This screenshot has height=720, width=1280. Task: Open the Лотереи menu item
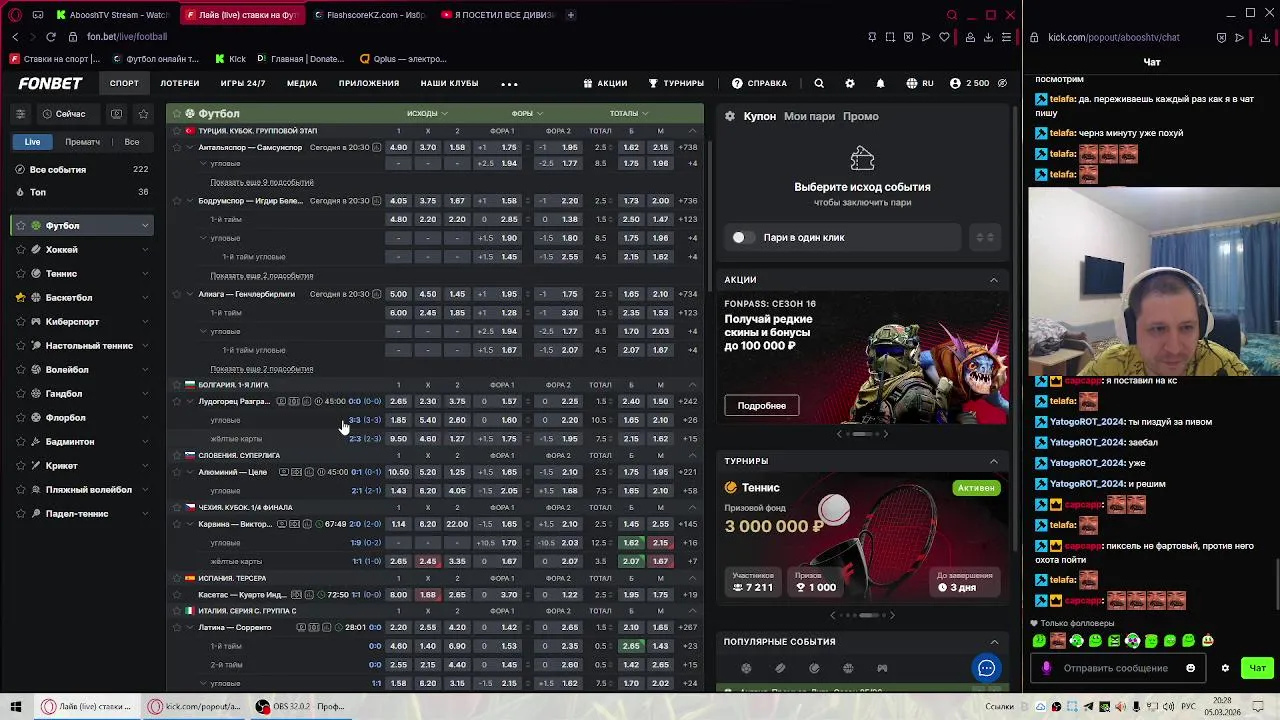[x=180, y=83]
